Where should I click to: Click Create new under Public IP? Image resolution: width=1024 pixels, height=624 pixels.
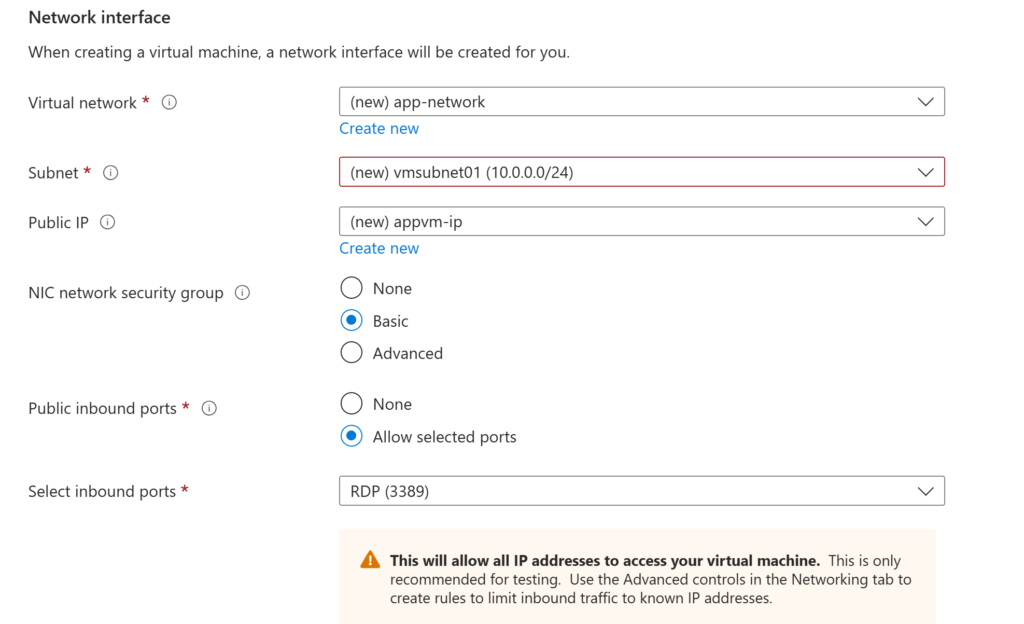pyautogui.click(x=379, y=248)
